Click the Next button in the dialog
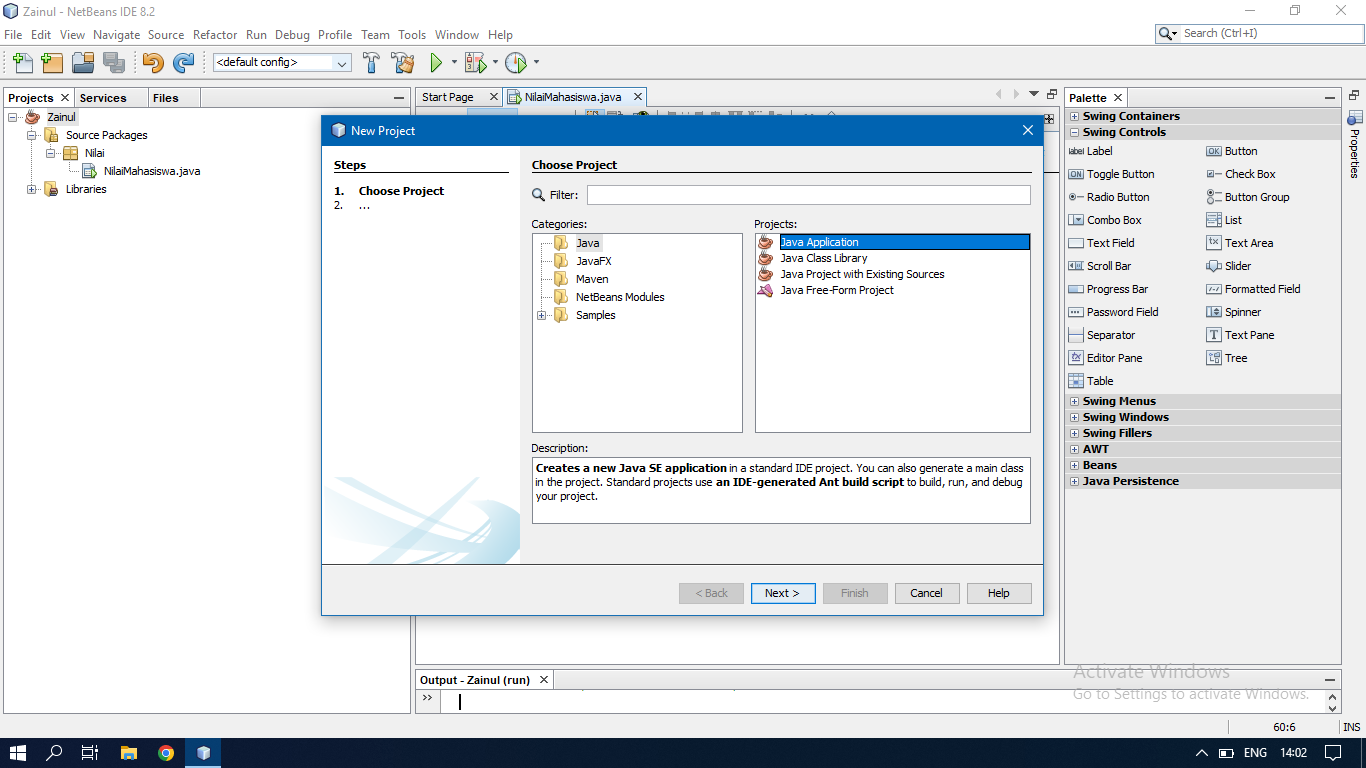The image size is (1366, 768). (783, 593)
